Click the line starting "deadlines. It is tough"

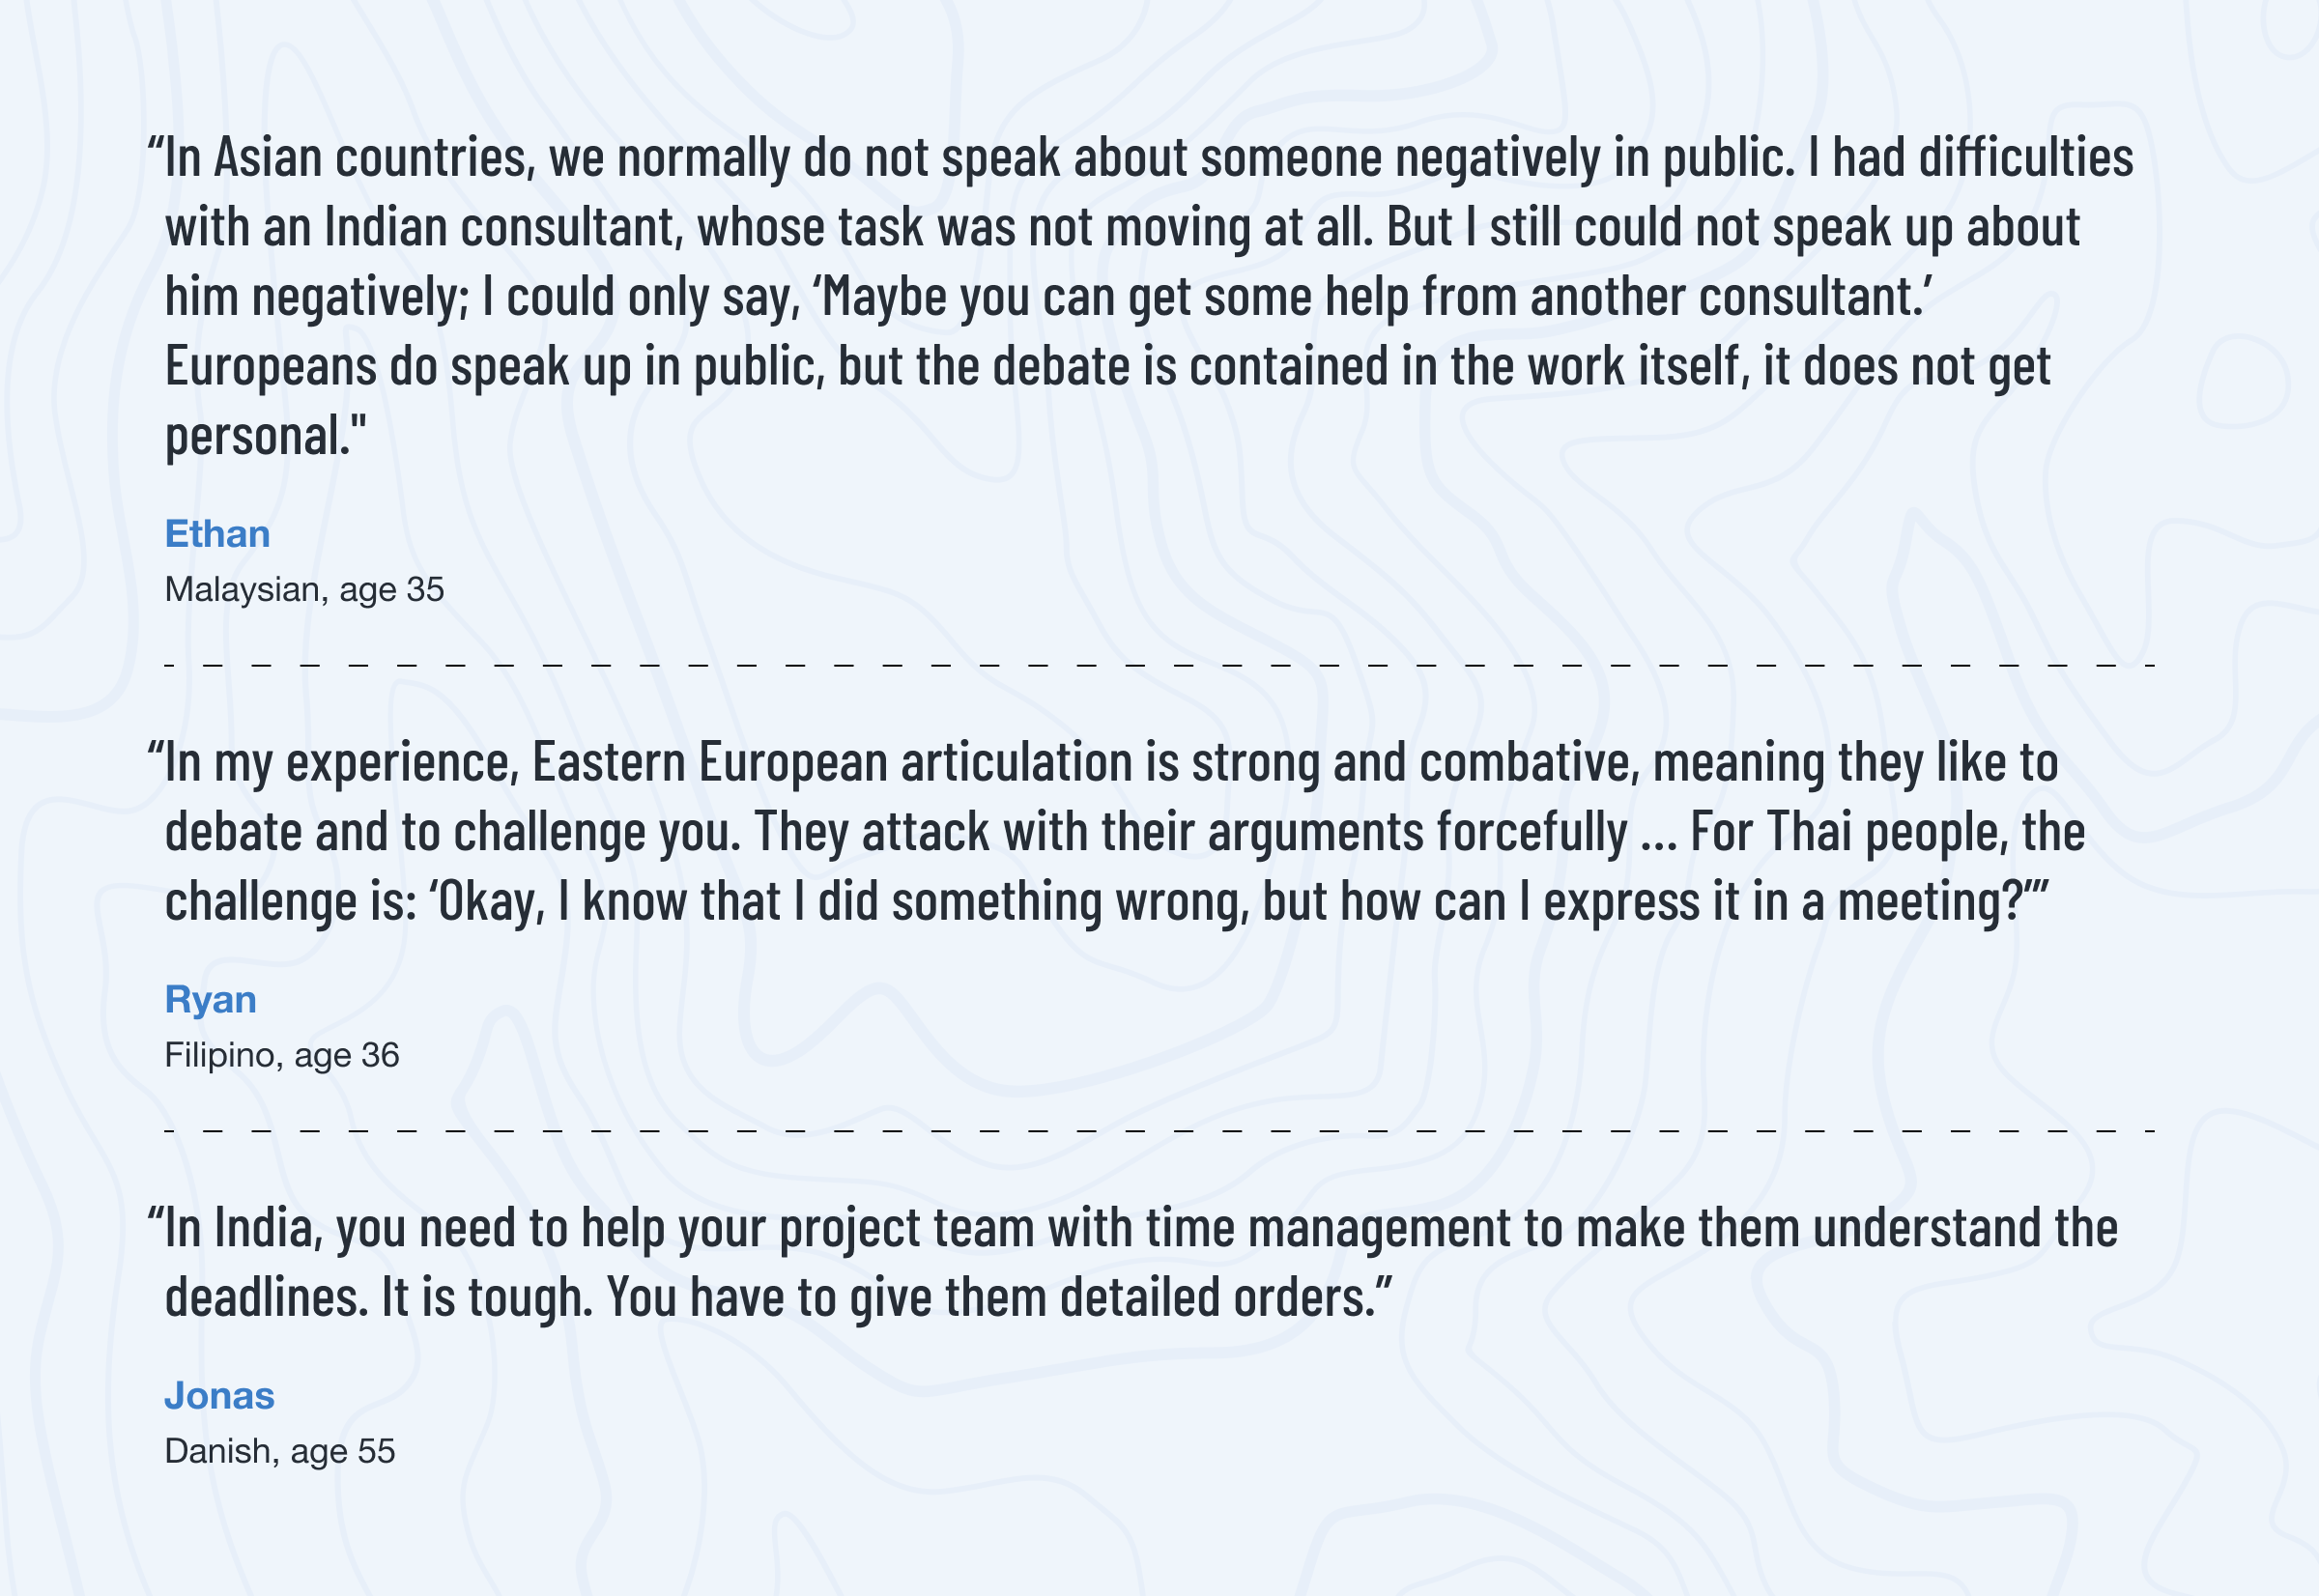[778, 1298]
